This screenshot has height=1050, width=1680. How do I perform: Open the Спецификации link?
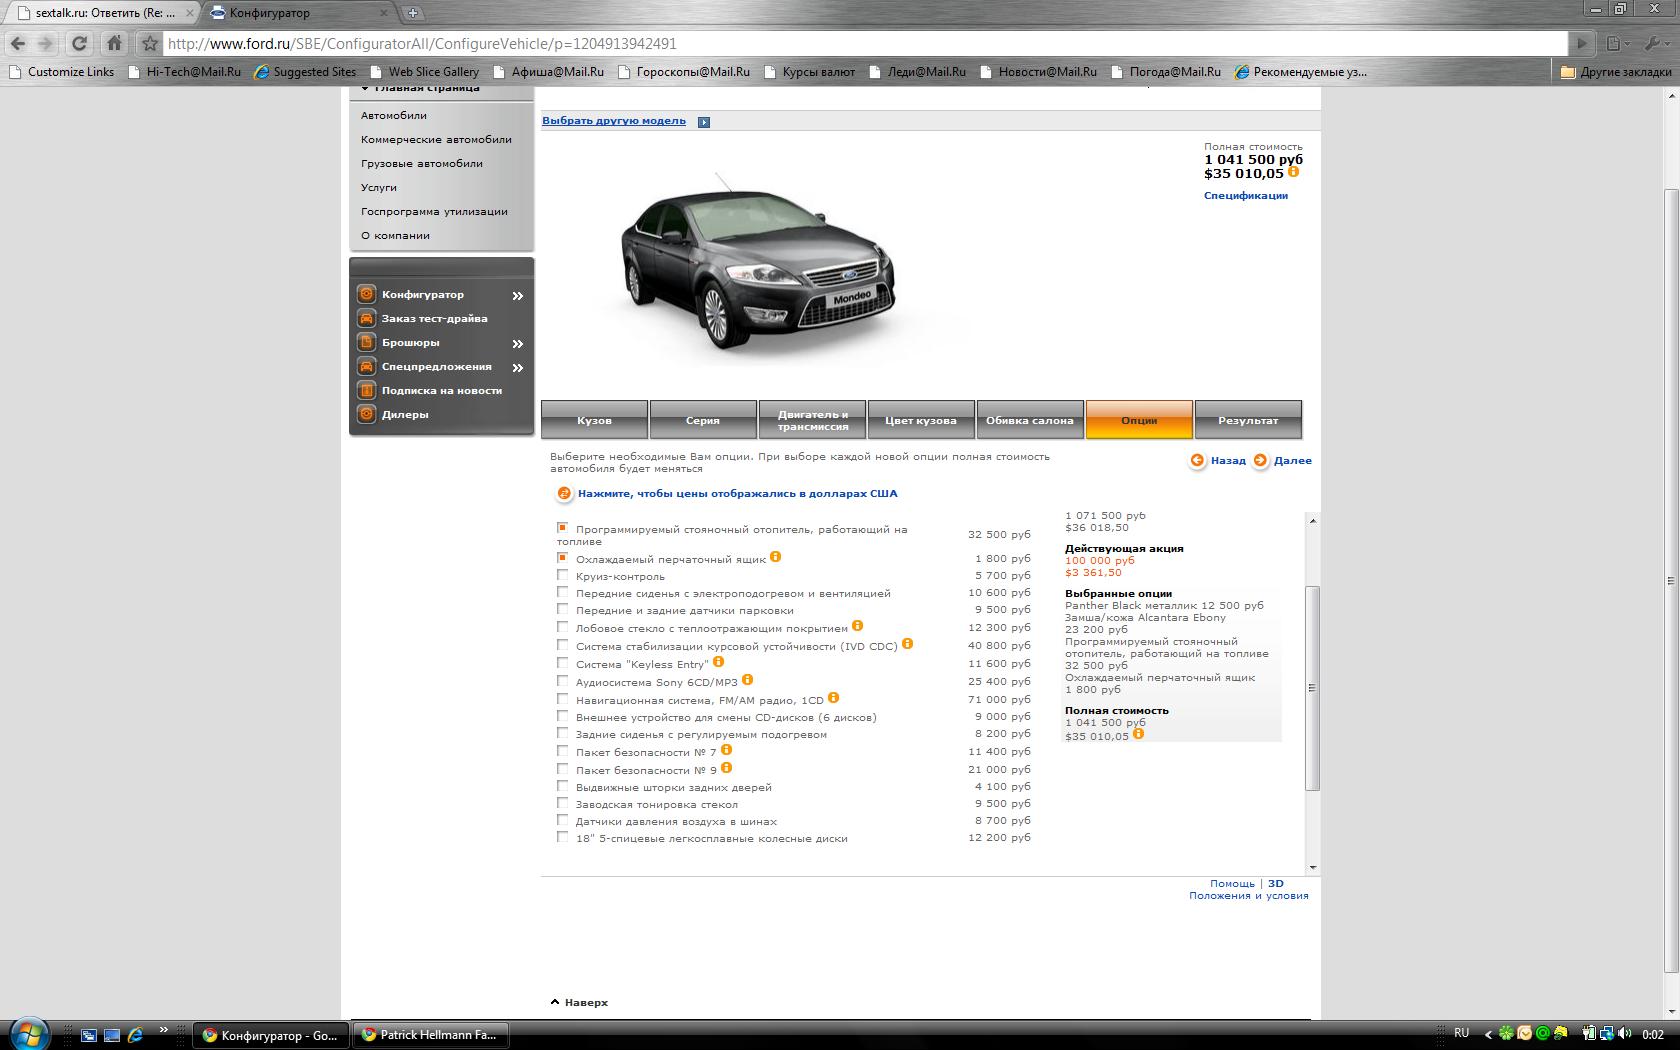click(x=1245, y=196)
